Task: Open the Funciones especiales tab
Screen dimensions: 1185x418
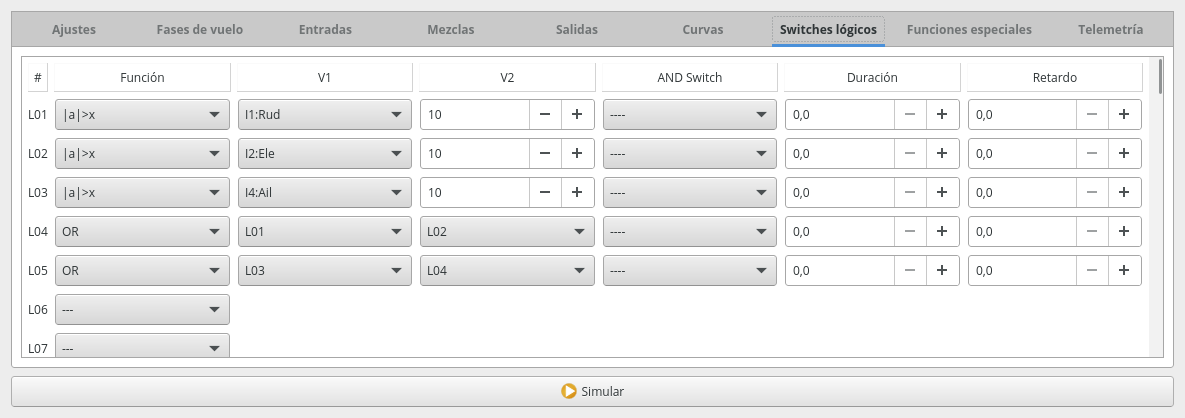Action: tap(969, 30)
